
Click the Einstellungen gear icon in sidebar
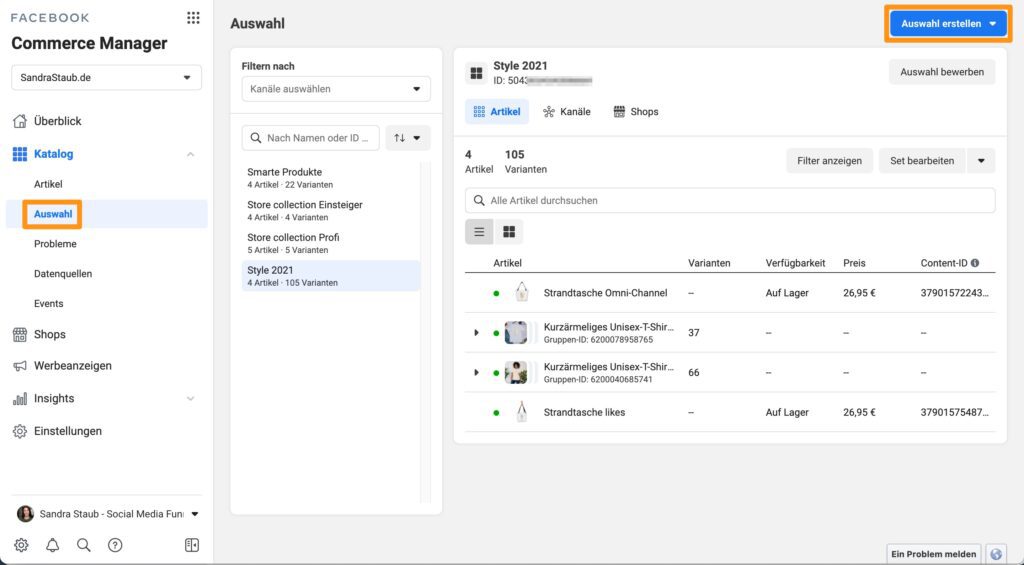(x=20, y=431)
